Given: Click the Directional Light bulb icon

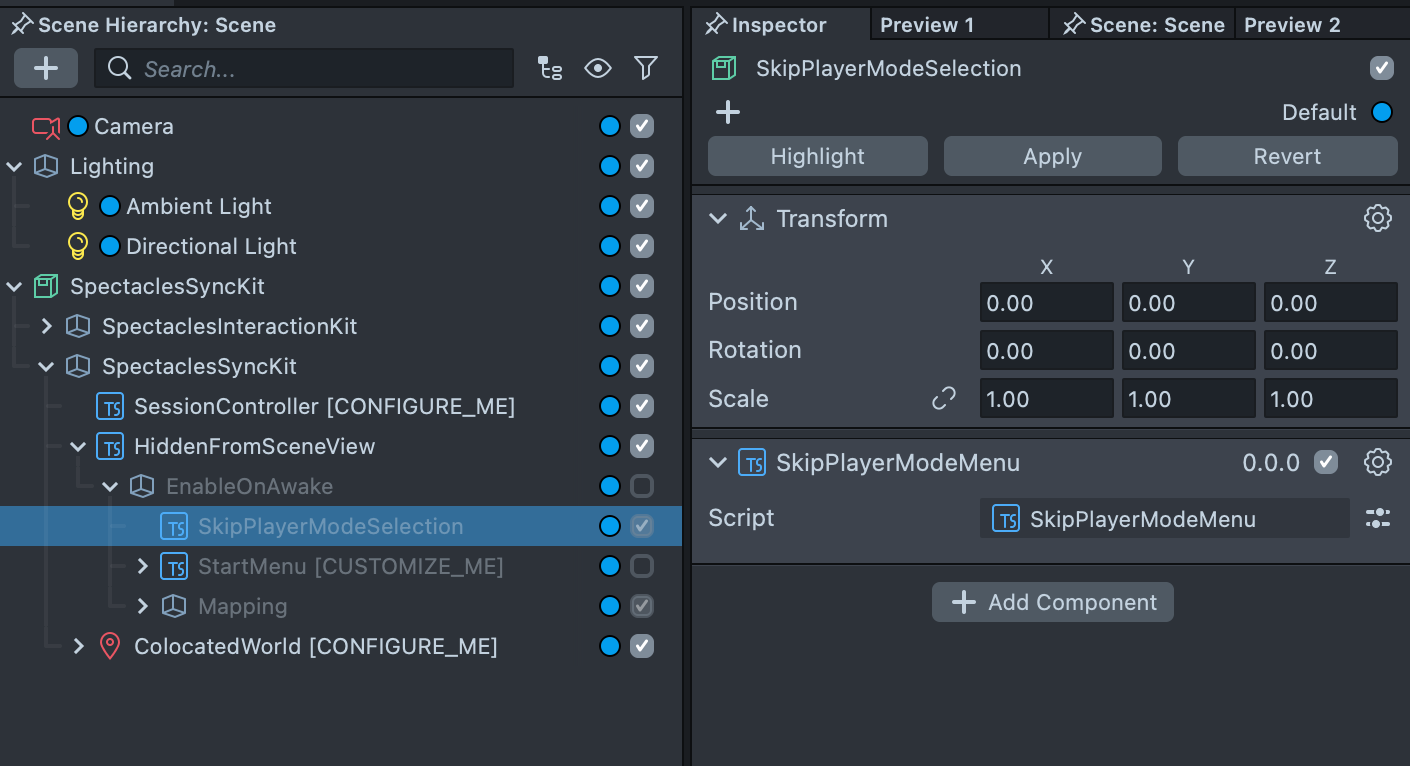Looking at the screenshot, I should (x=78, y=246).
